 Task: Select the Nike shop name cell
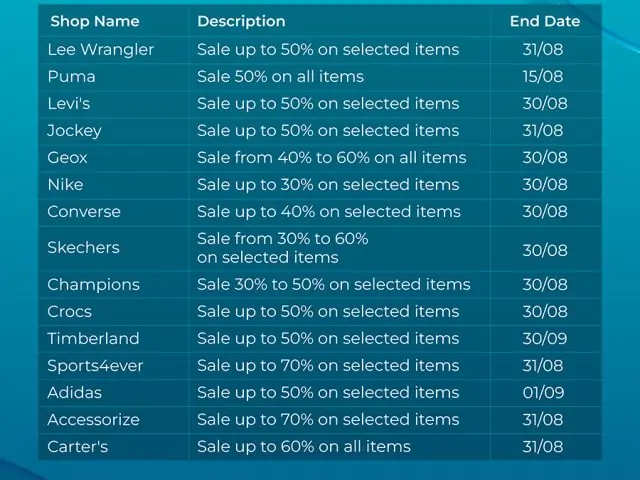65,184
